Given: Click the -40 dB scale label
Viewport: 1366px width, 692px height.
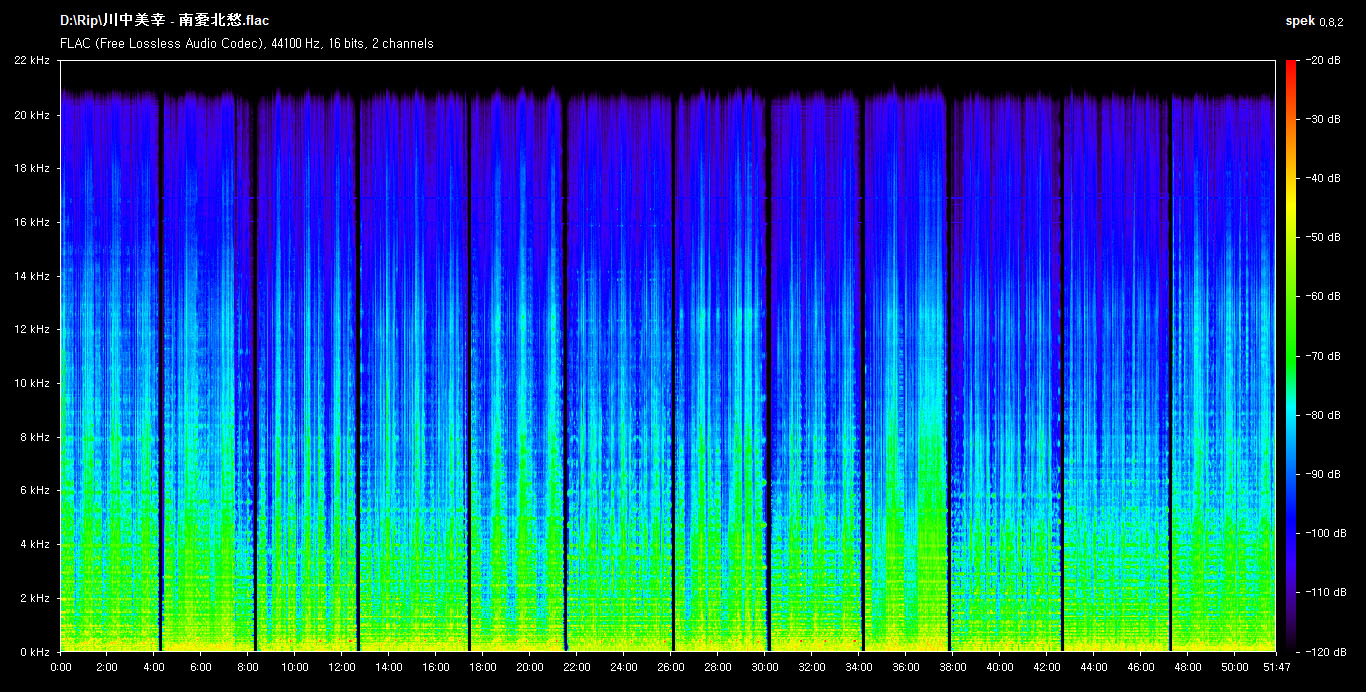Looking at the screenshot, I should [x=1323, y=179].
